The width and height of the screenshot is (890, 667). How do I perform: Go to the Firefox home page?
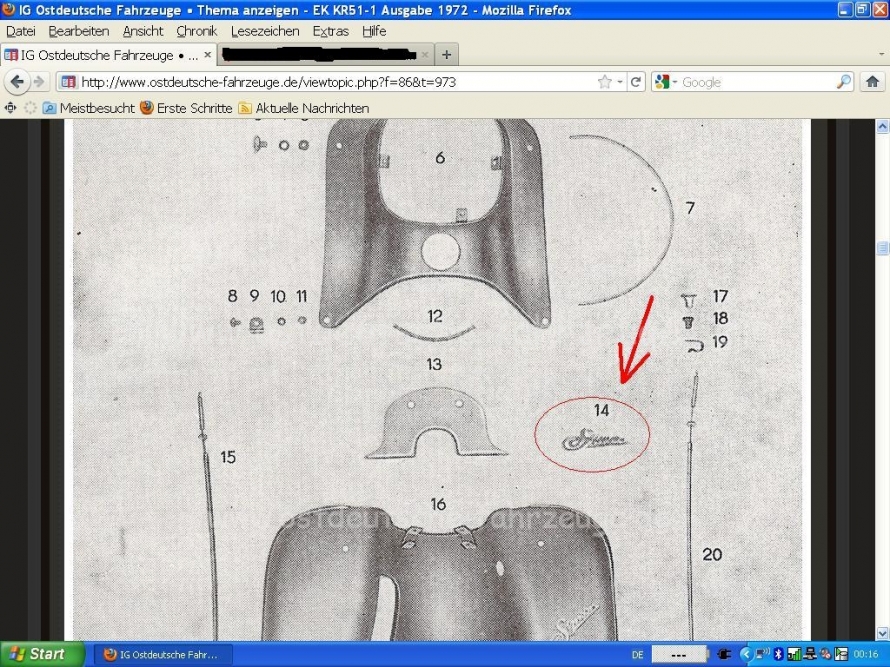[x=872, y=82]
